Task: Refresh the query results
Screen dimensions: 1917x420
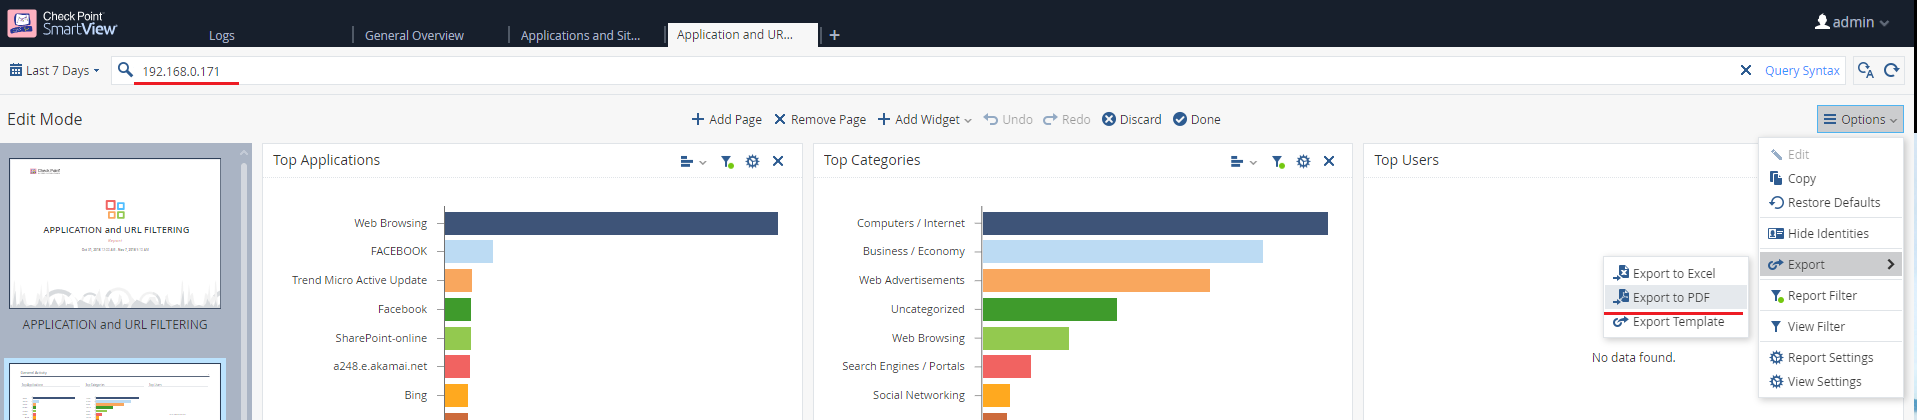Action: (1892, 70)
